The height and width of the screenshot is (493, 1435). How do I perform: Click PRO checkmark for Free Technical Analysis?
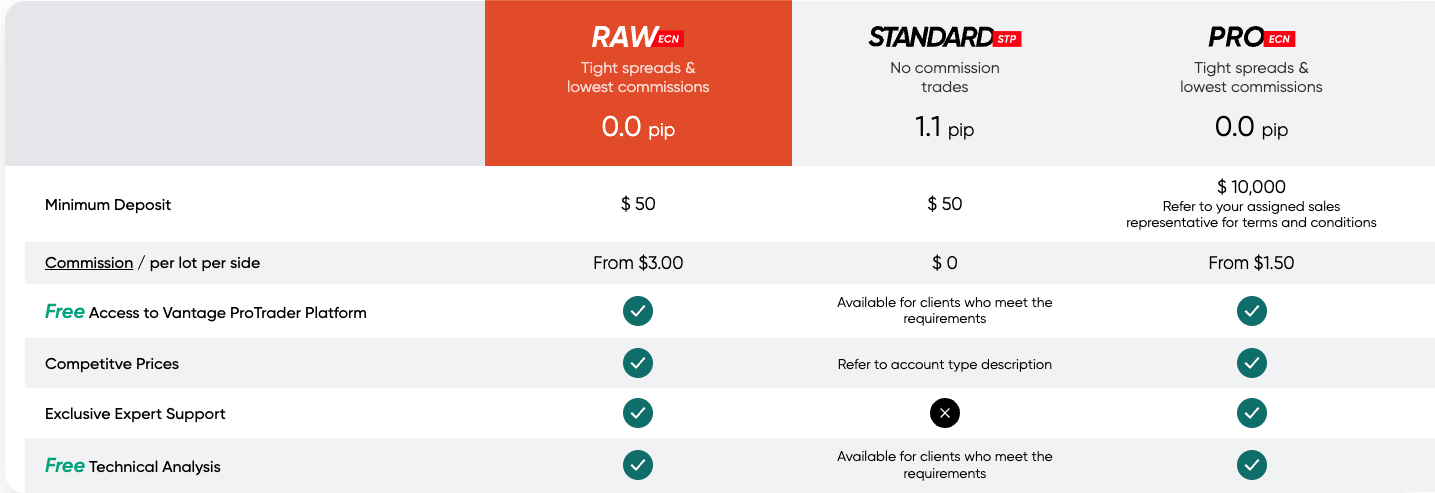1251,464
